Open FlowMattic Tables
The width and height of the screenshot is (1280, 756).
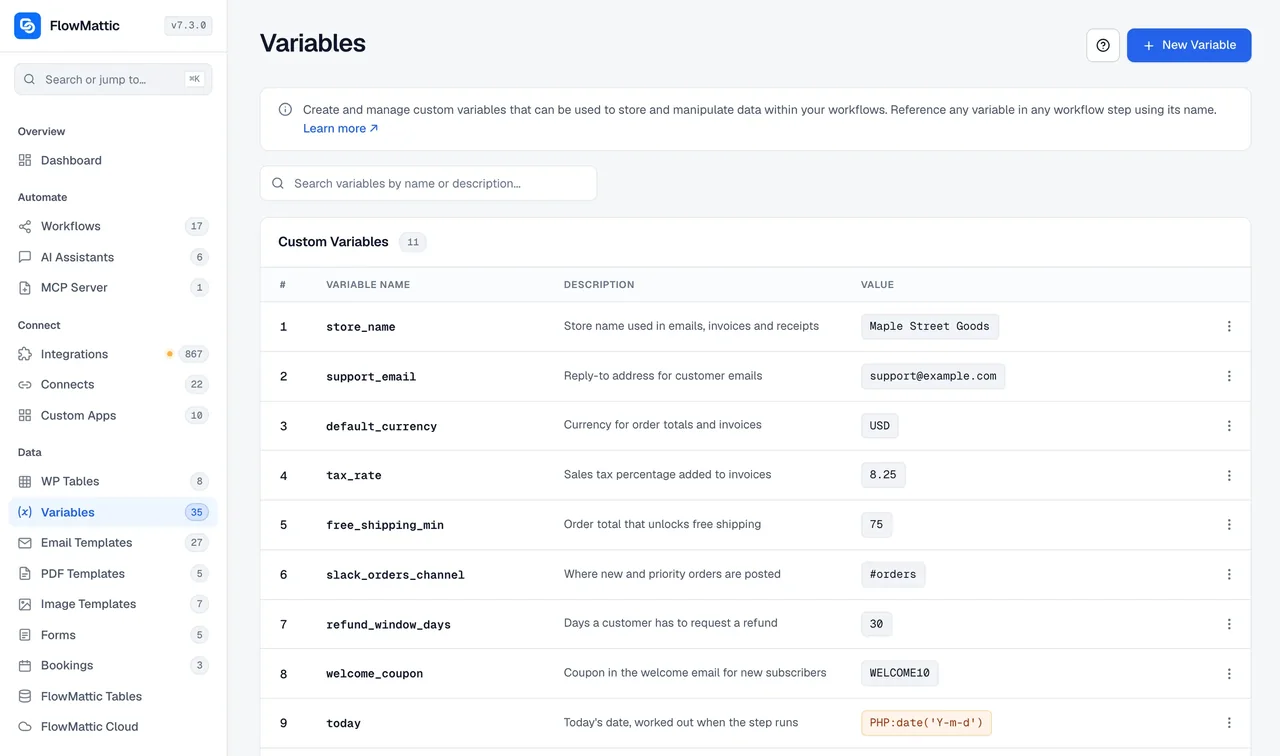113,696
